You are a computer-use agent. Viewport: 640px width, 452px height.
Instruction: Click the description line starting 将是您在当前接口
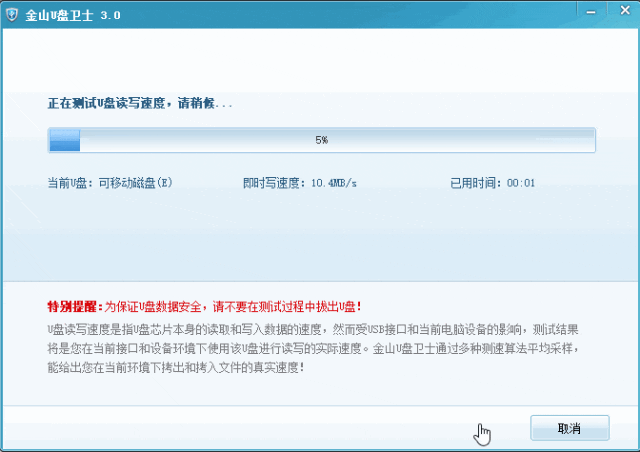(x=313, y=348)
